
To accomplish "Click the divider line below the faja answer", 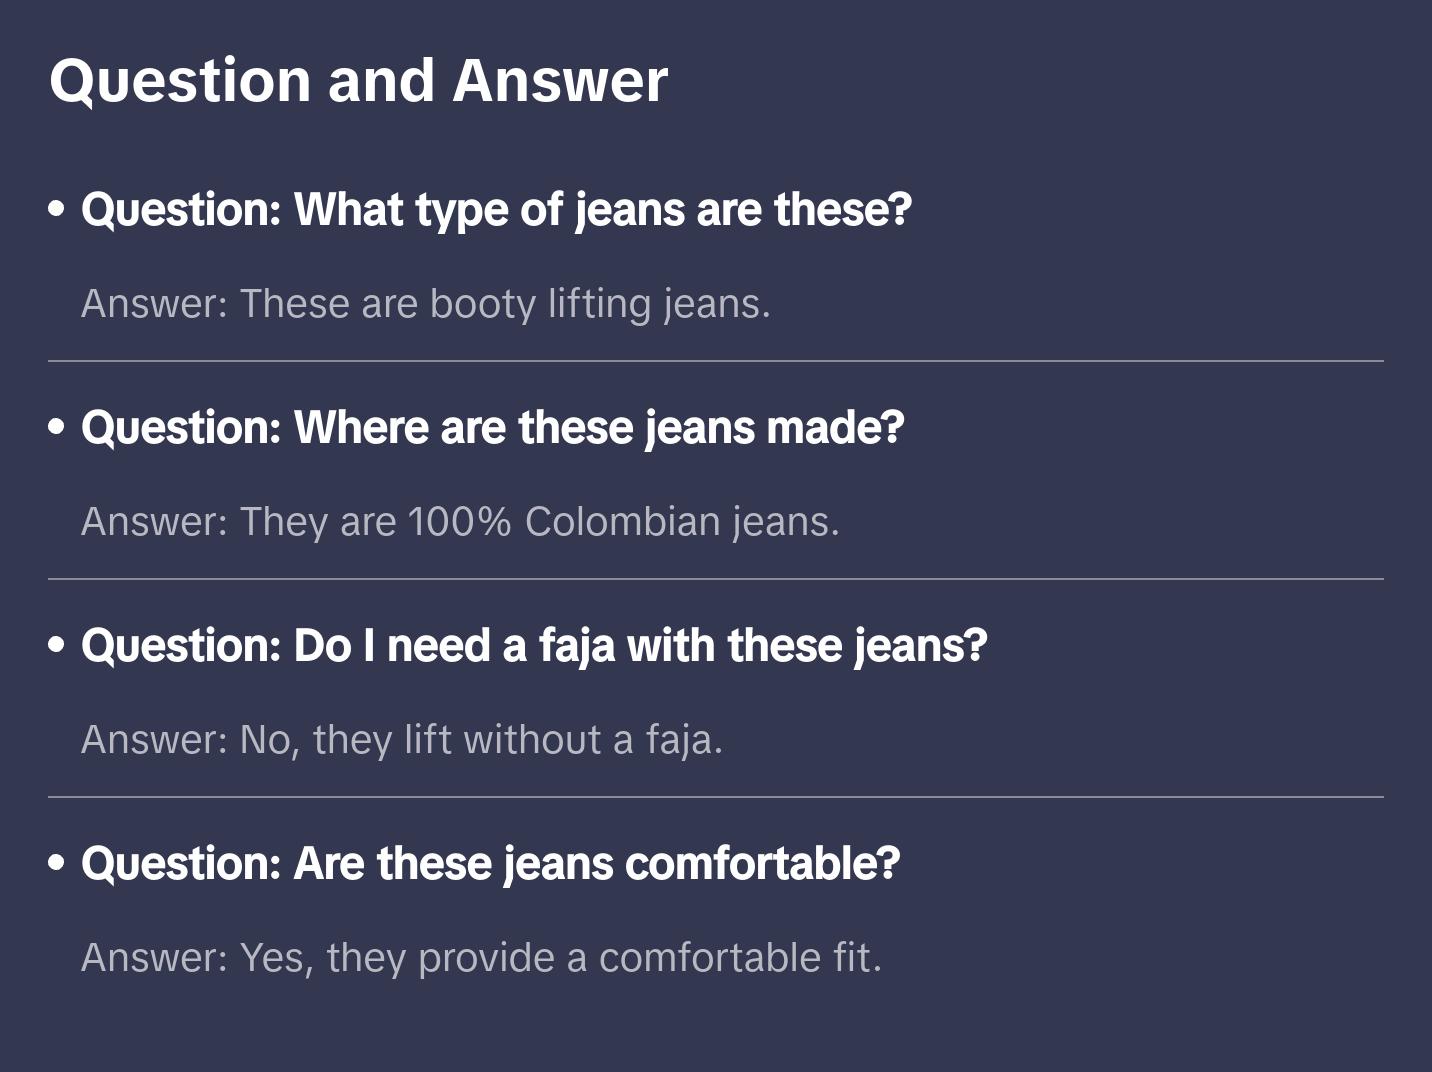I will pyautogui.click(x=716, y=797).
